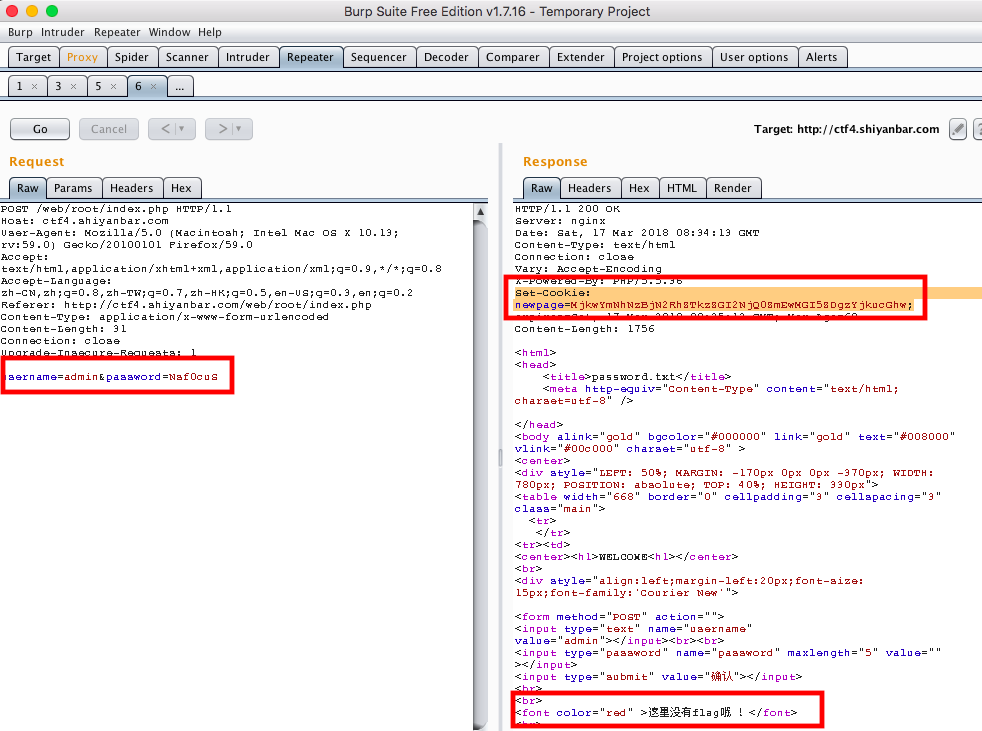The width and height of the screenshot is (982, 731).
Task: Switch to the Target tool tab
Action: (33, 57)
